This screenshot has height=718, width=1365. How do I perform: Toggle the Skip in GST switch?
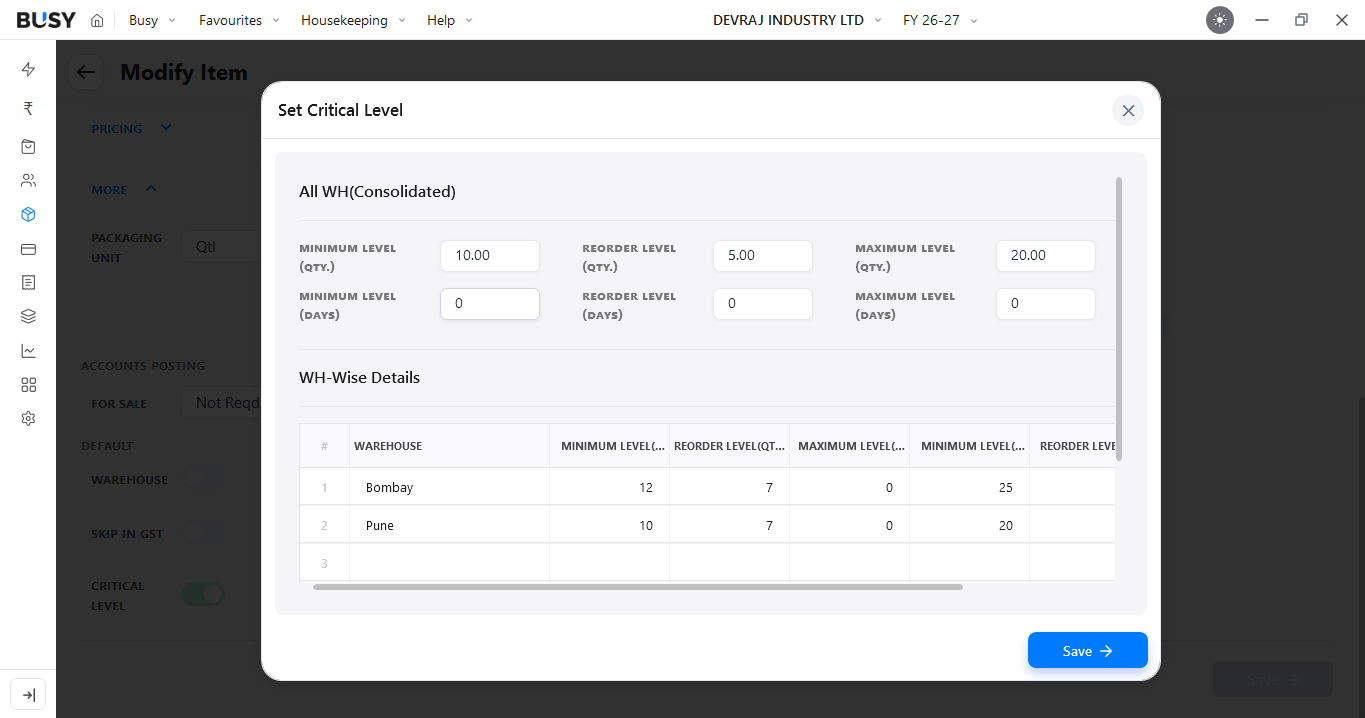click(203, 533)
